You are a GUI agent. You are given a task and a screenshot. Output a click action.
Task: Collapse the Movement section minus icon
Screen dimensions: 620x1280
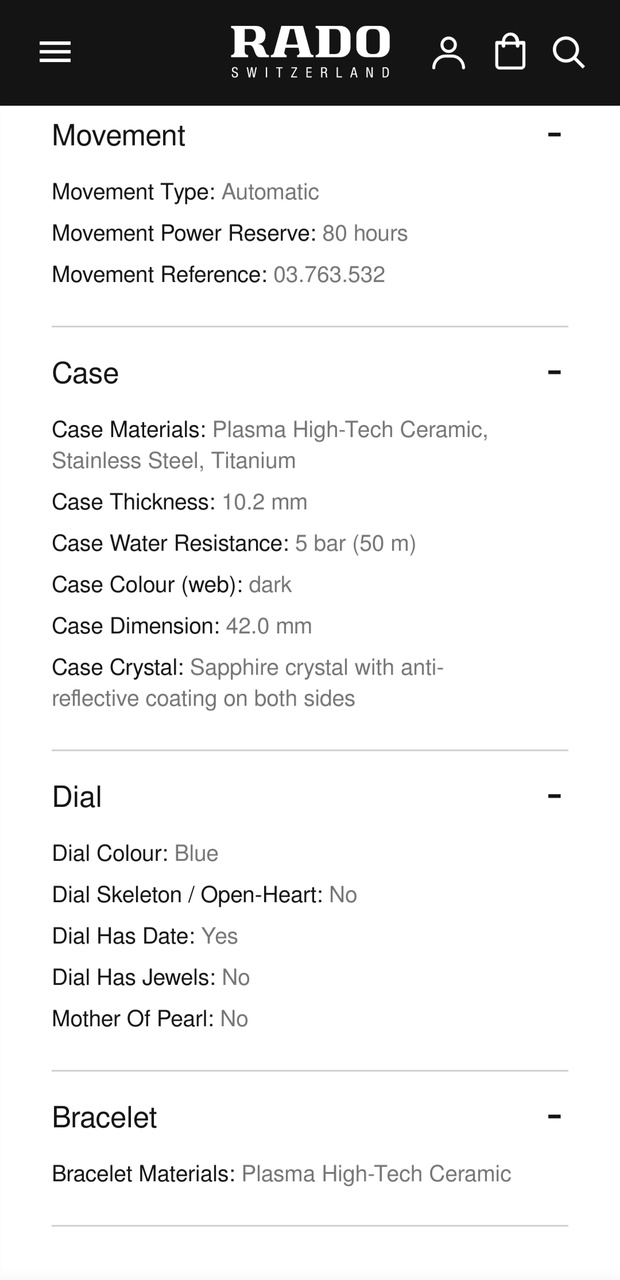554,134
